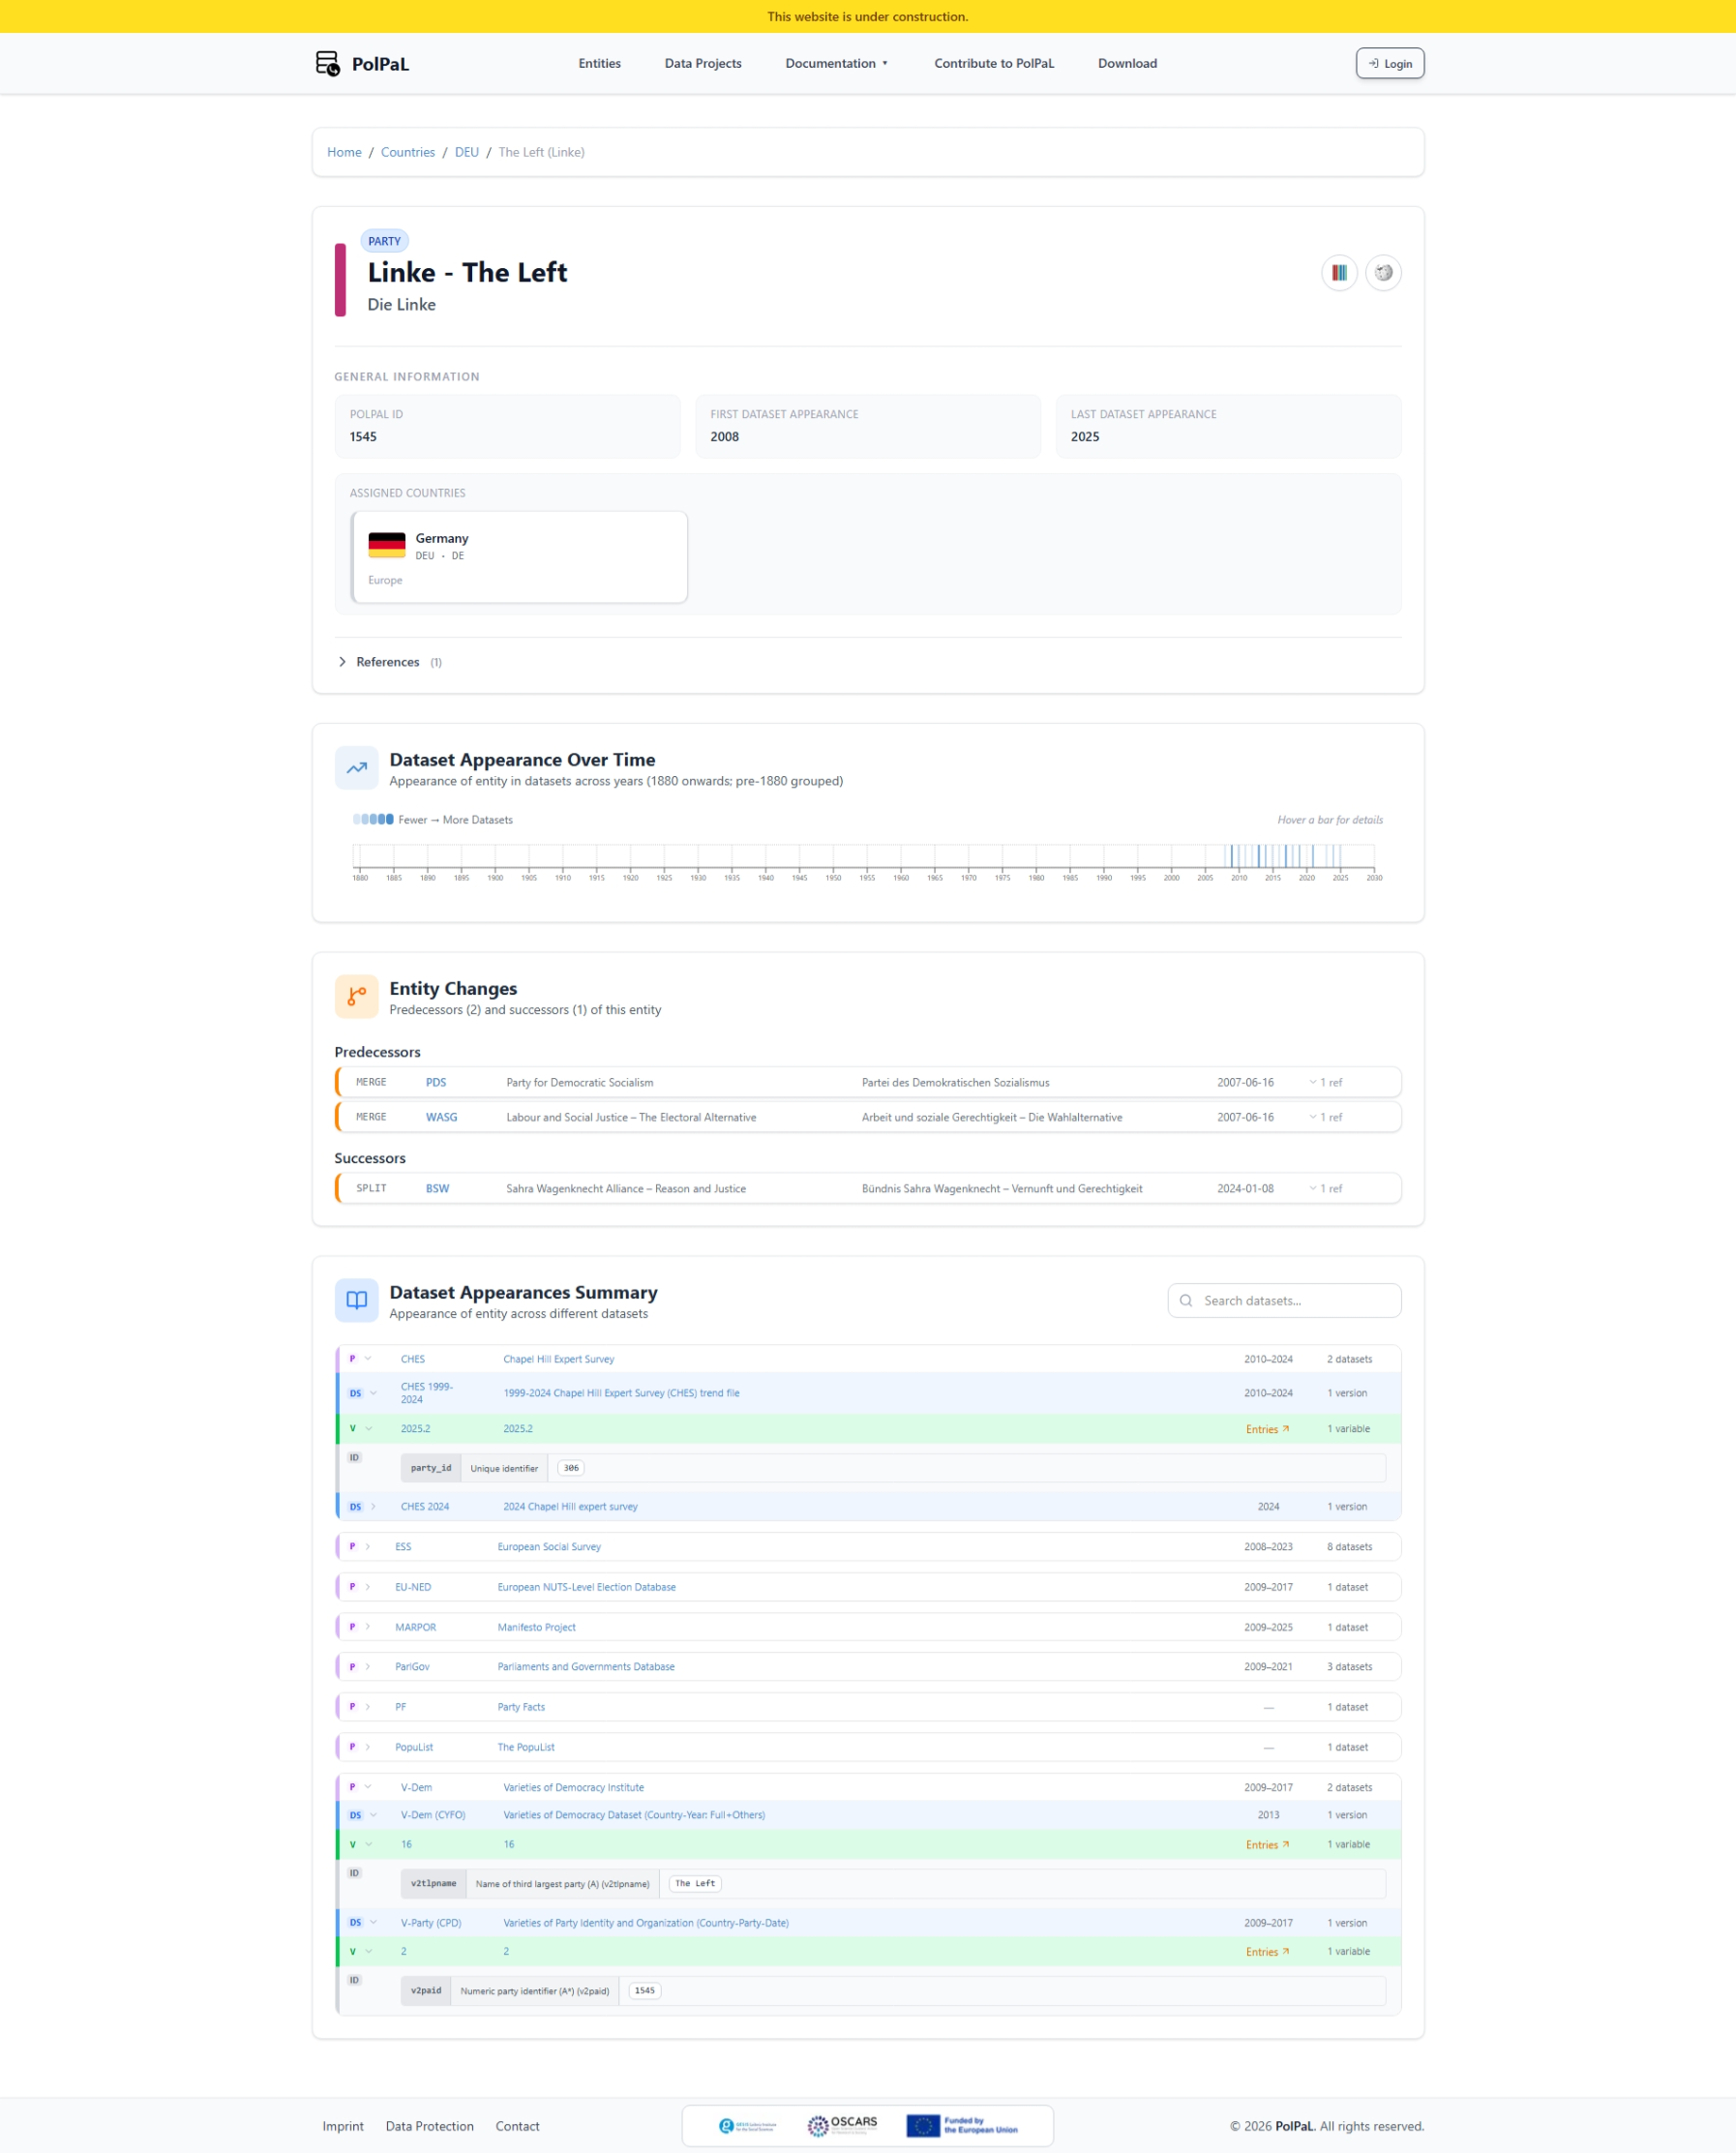Click the German flag icon
This screenshot has width=1736, height=2153.
(387, 545)
